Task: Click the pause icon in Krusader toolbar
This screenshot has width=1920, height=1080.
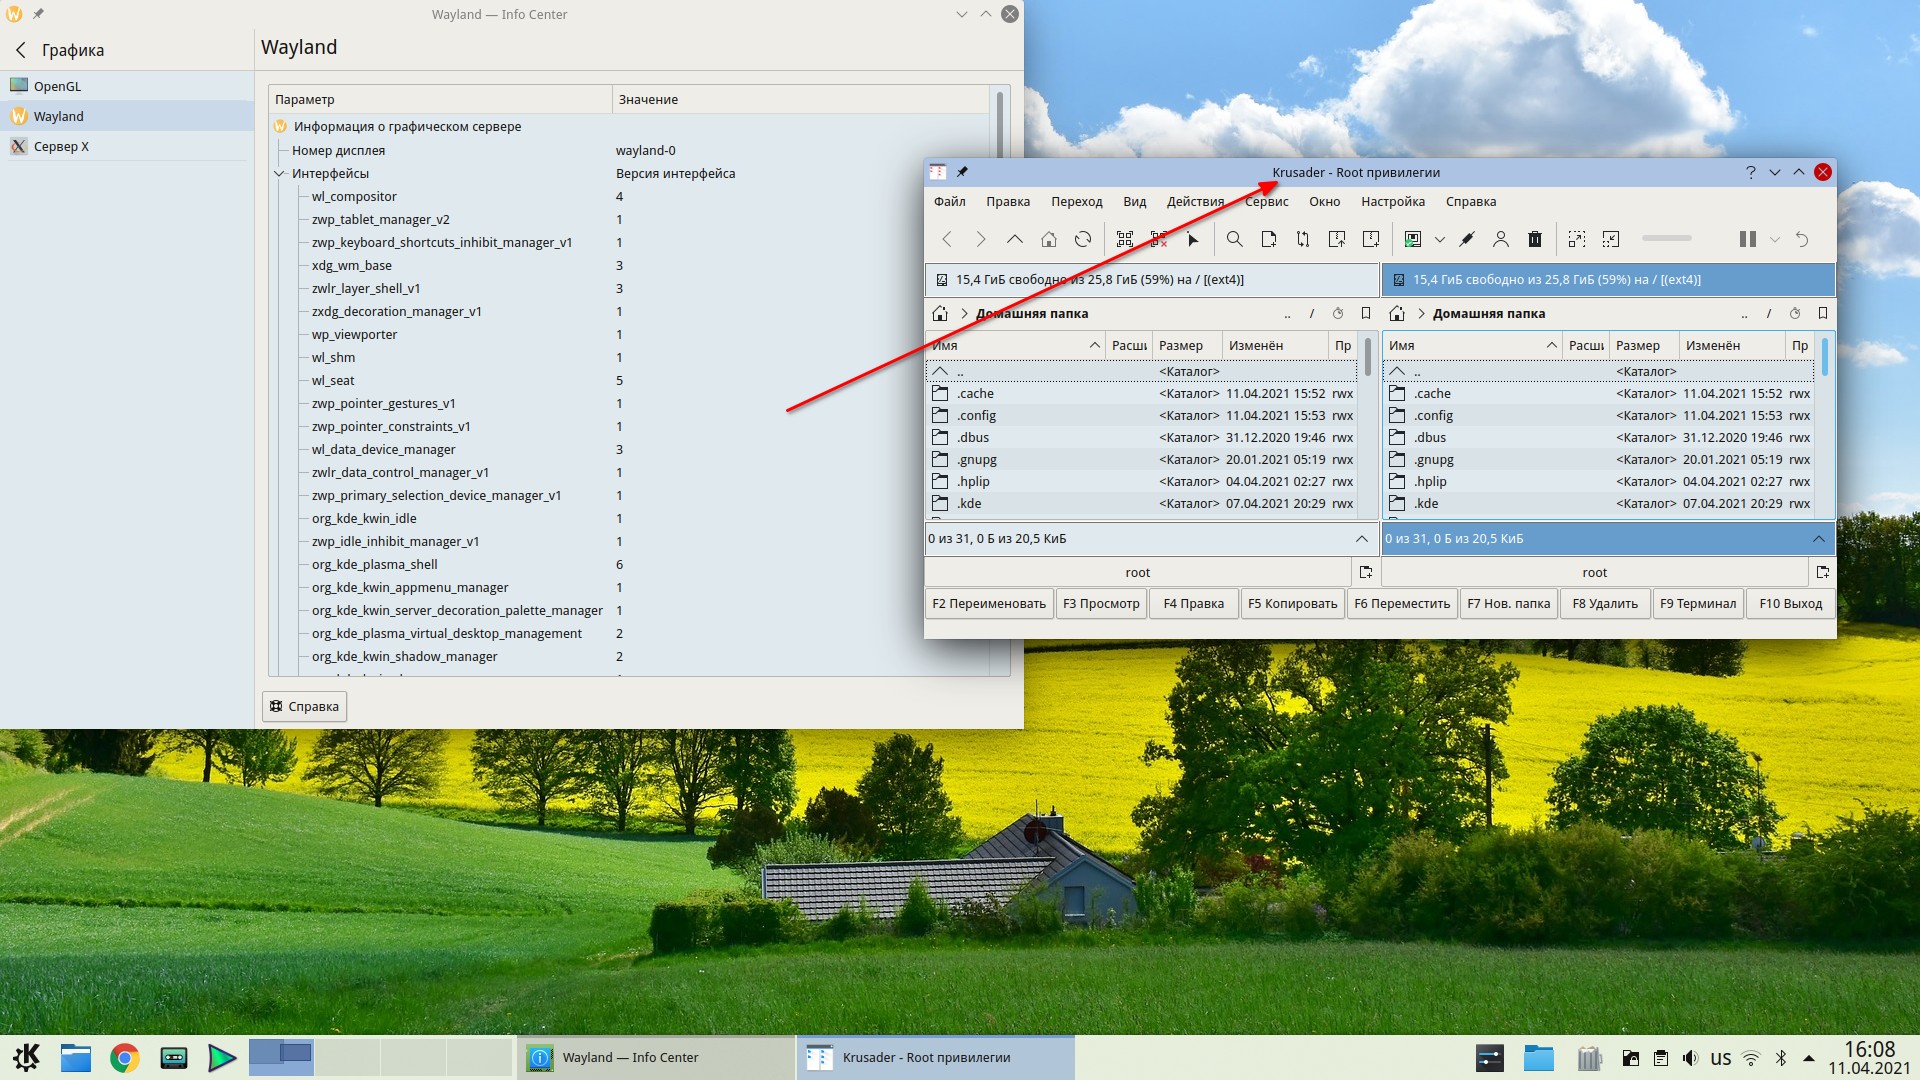Action: 1747,239
